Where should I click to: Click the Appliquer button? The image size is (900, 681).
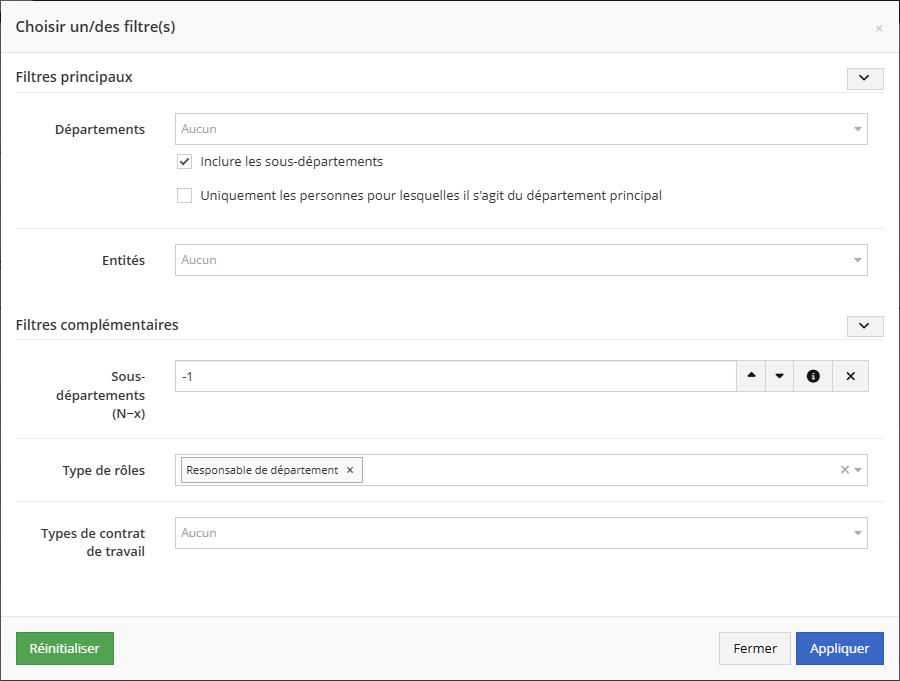[x=839, y=648]
